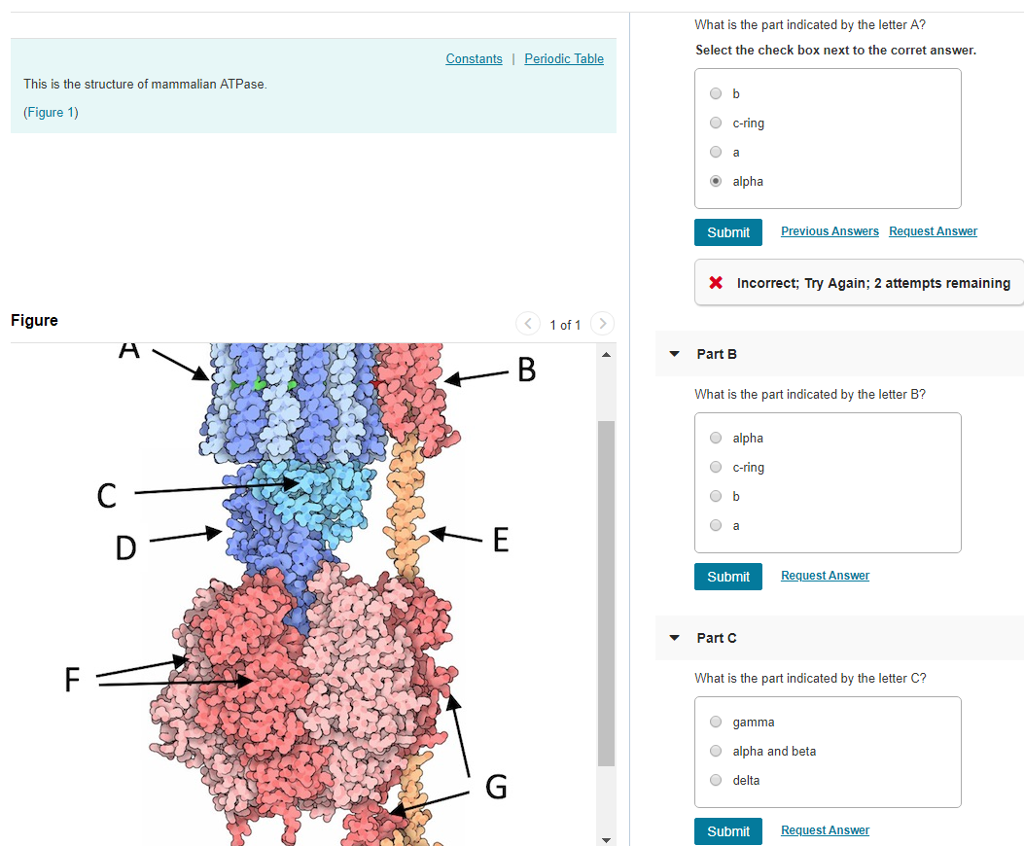Open the Constants link
The height and width of the screenshot is (846, 1024).
tap(474, 59)
